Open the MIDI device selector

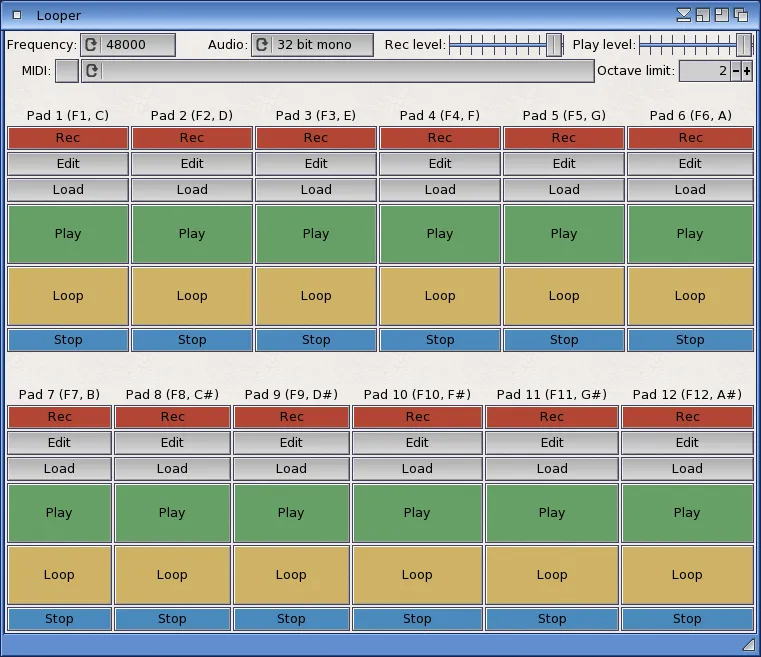point(348,71)
